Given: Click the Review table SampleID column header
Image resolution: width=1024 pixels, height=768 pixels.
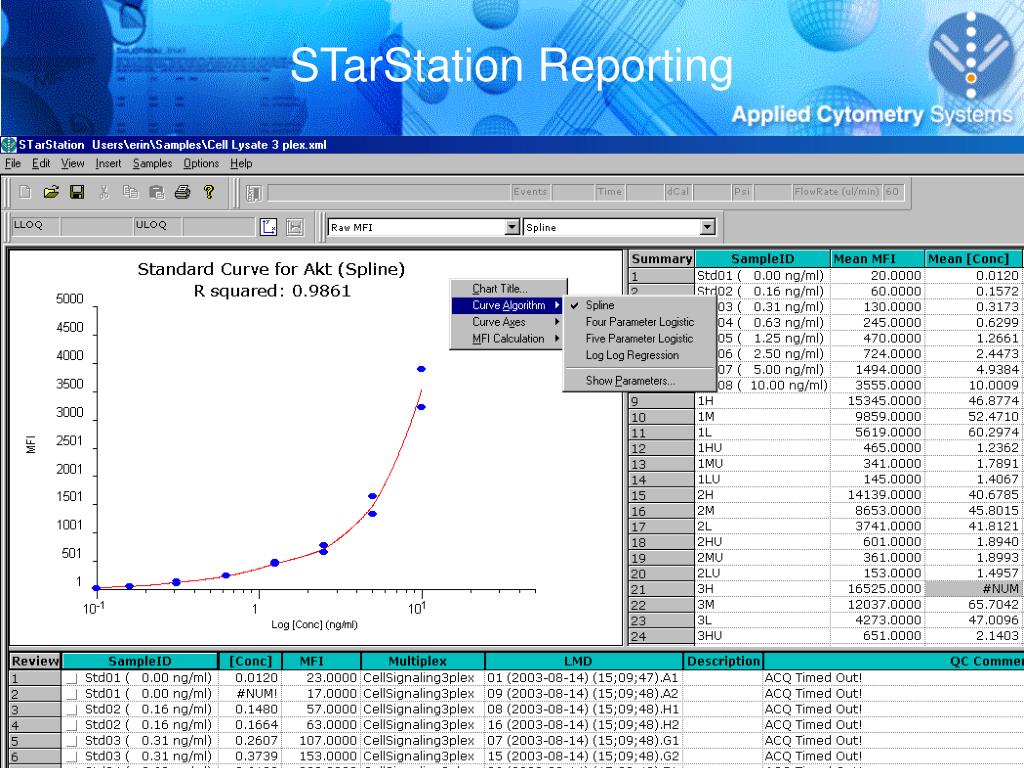Looking at the screenshot, I should (x=140, y=661).
